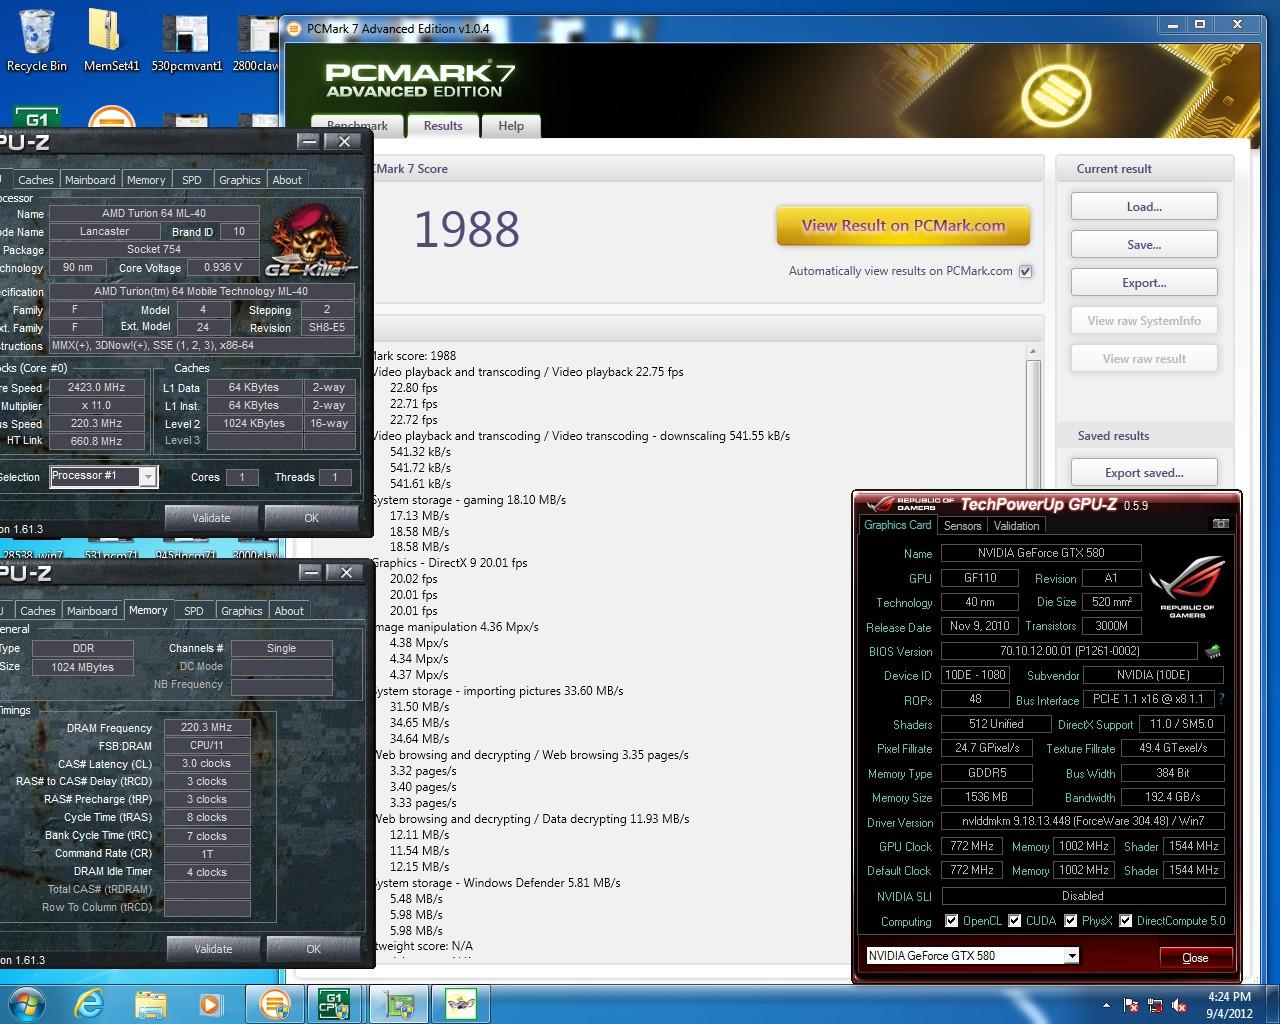This screenshot has width=1280, height=1024.
Task: Click the GPU-Z camera screenshot icon
Action: point(1220,523)
